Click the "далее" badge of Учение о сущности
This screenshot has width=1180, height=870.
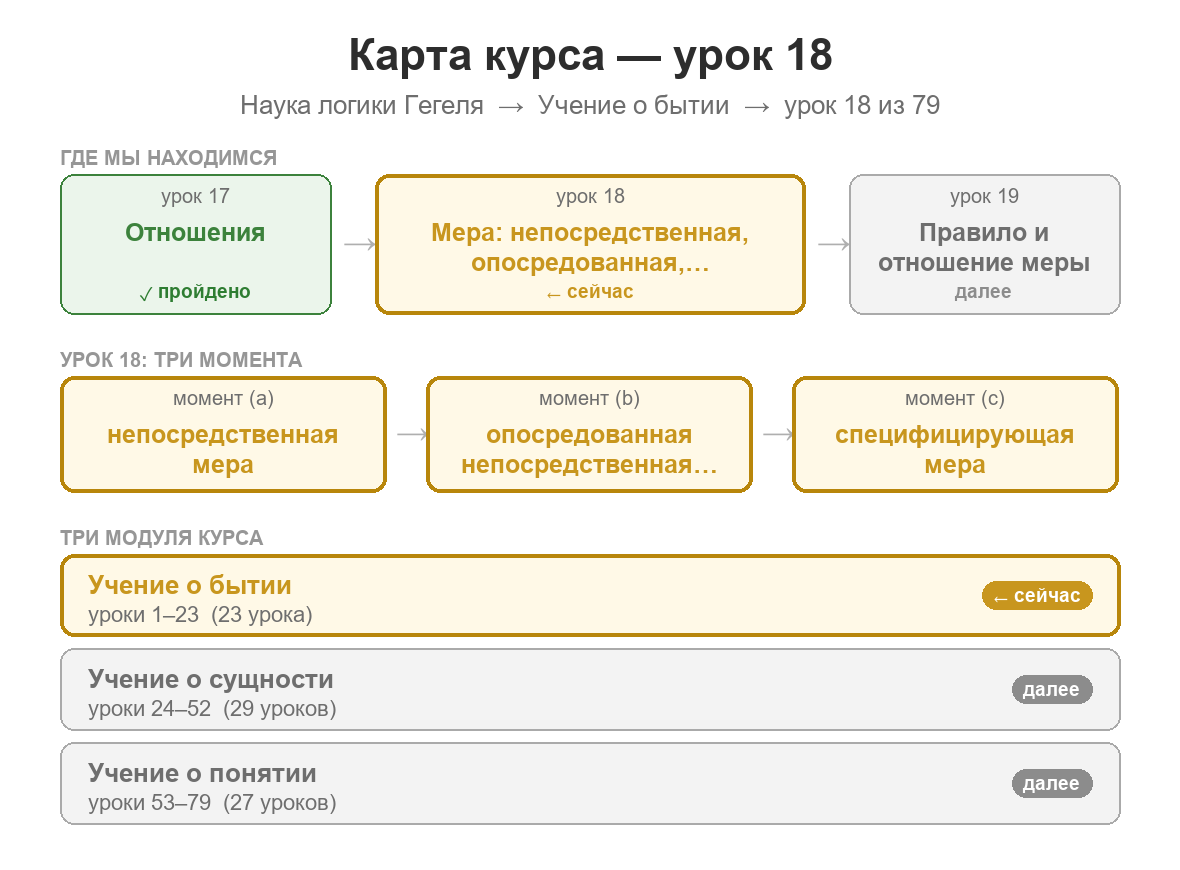[1052, 690]
